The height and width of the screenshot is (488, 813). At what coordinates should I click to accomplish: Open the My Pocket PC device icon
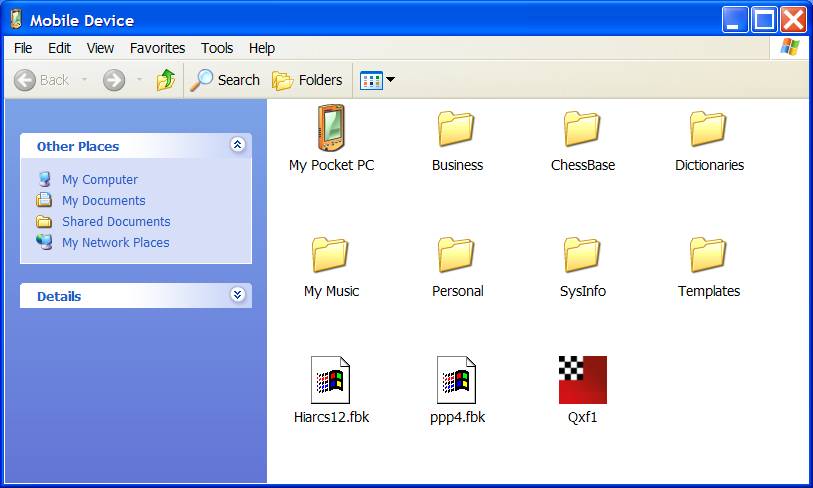331,129
